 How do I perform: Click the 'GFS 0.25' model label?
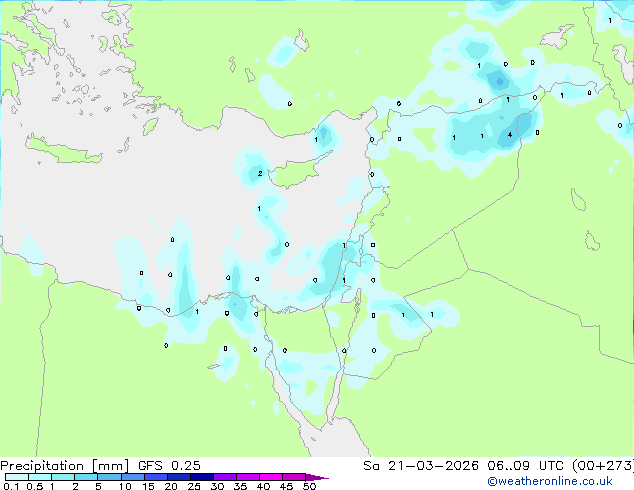169,466
